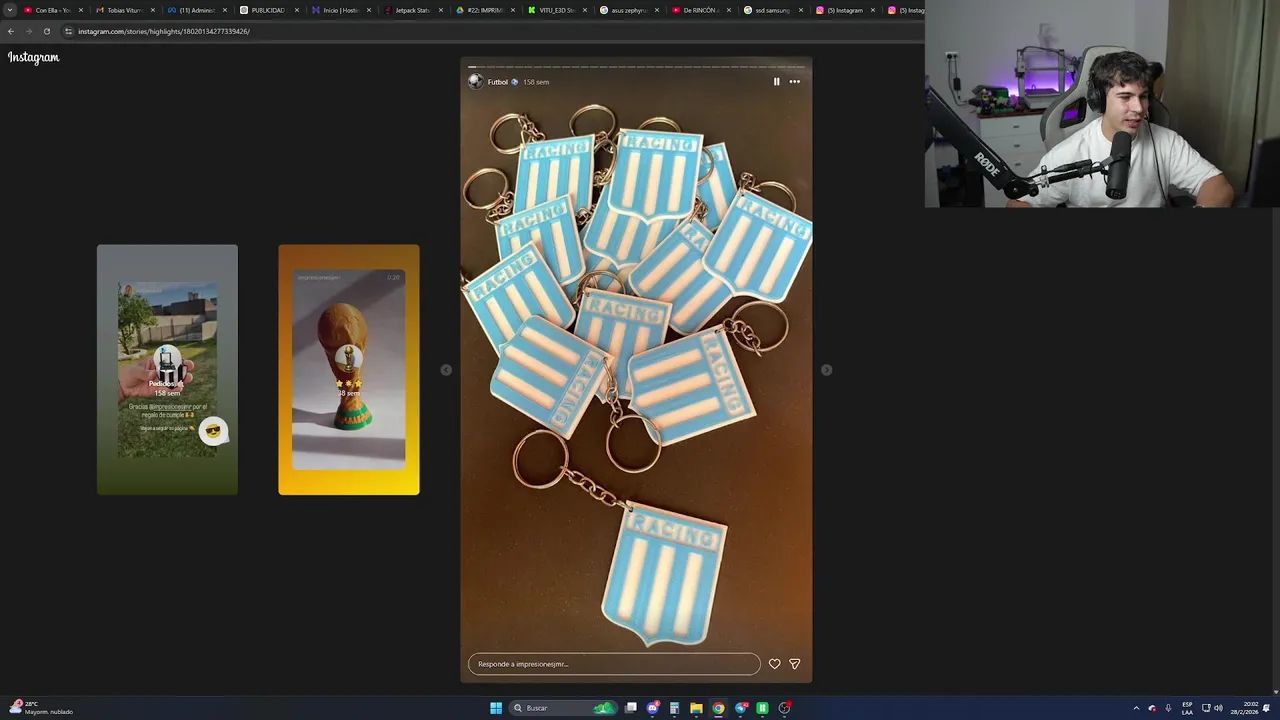
Task: Open network settings tray icon
Action: (x=1206, y=708)
